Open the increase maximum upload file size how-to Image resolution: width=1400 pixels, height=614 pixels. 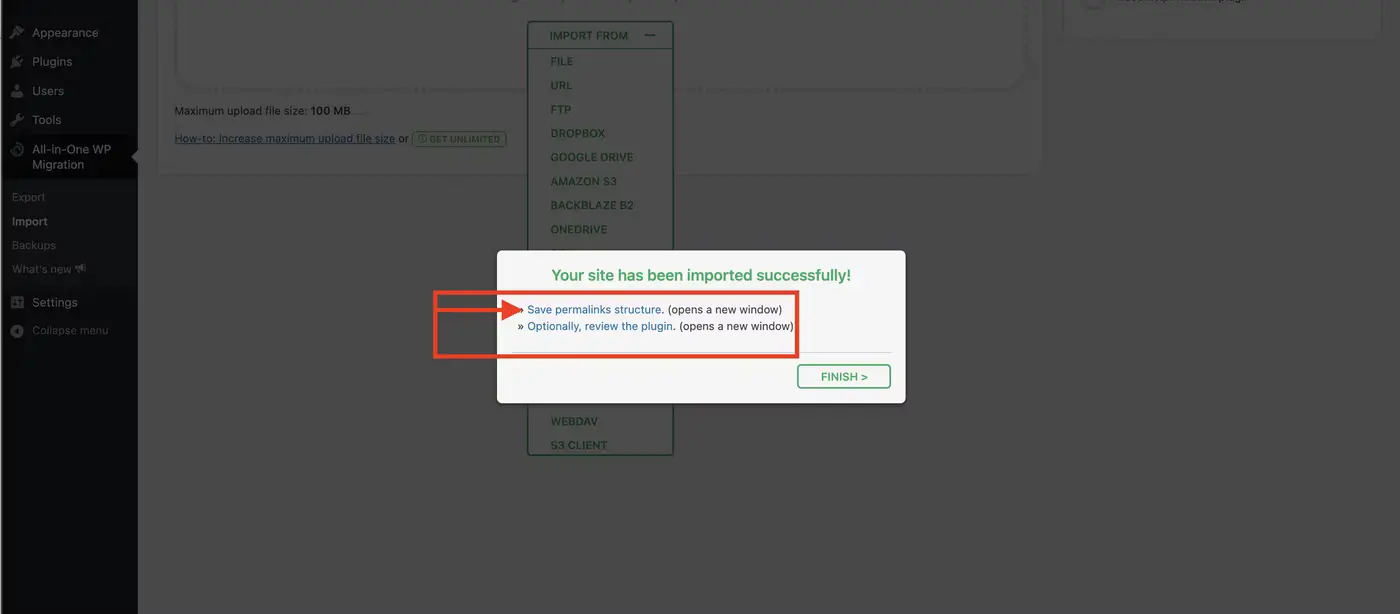click(284, 139)
